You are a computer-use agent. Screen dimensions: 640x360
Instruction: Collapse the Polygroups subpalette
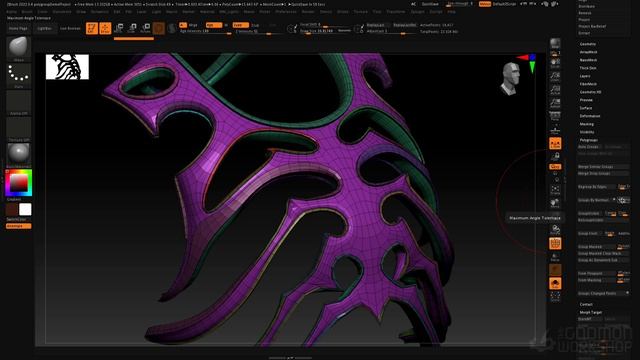[x=588, y=140]
